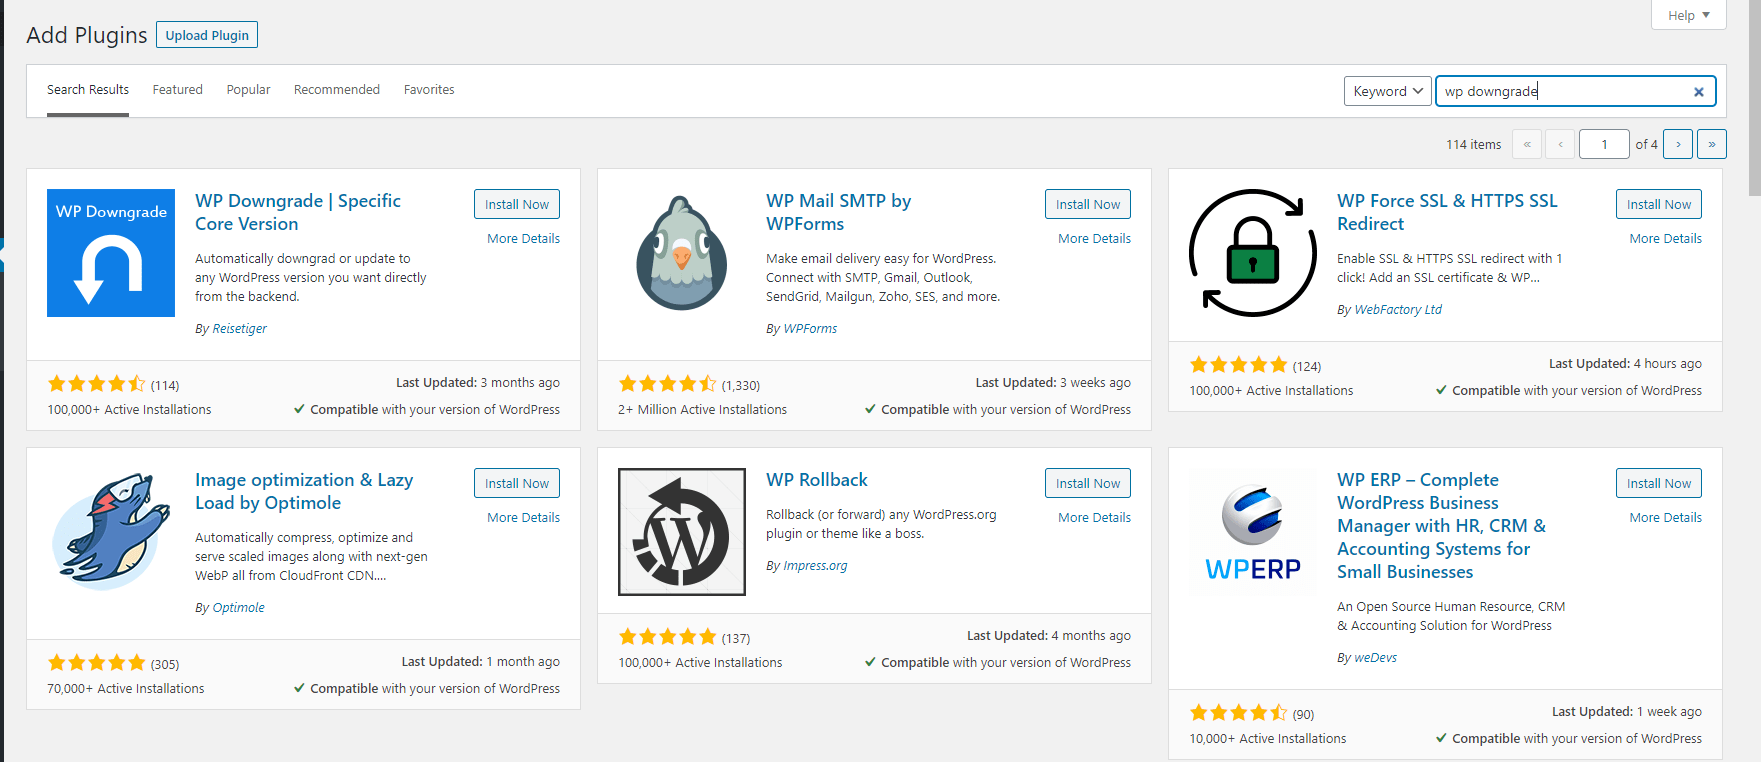Show the Recommended plugins tab

pyautogui.click(x=337, y=90)
